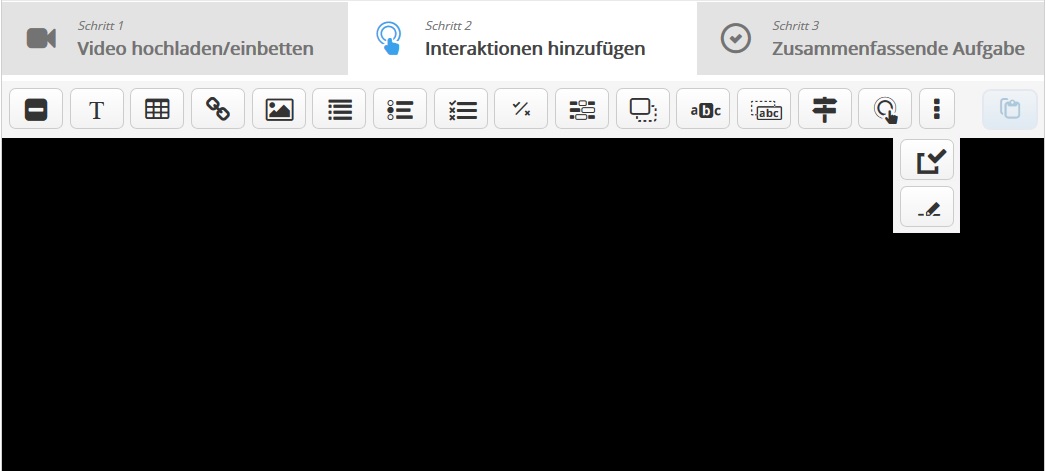Add a Label interaction from toolbar

[x=36, y=109]
